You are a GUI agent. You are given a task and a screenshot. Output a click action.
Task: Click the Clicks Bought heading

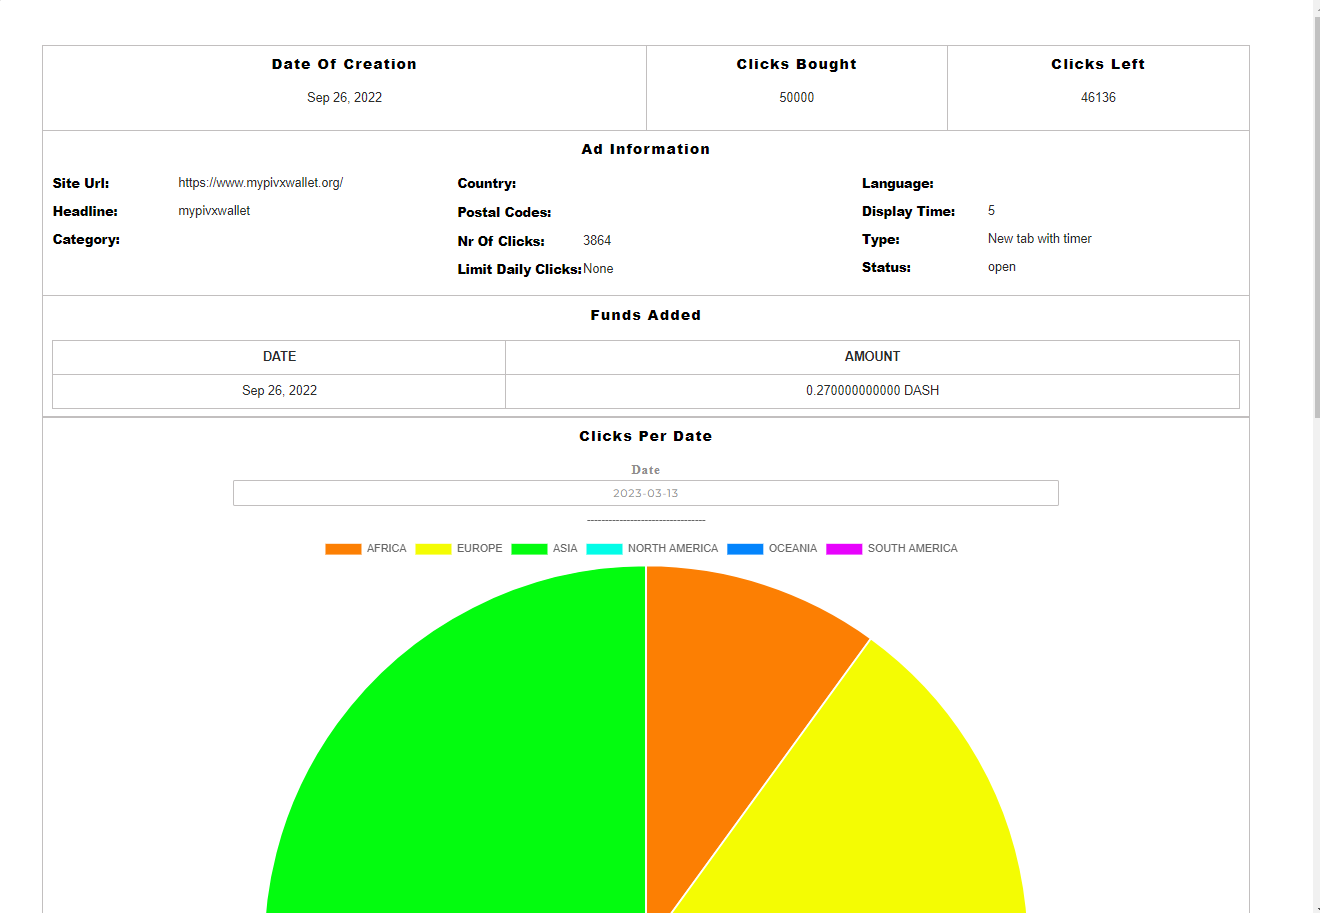(x=797, y=64)
